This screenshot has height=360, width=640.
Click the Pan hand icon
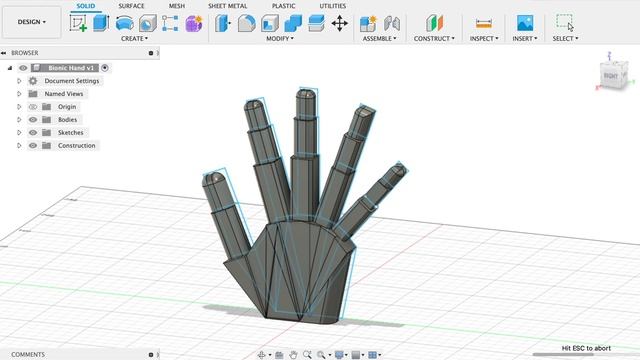(x=293, y=355)
